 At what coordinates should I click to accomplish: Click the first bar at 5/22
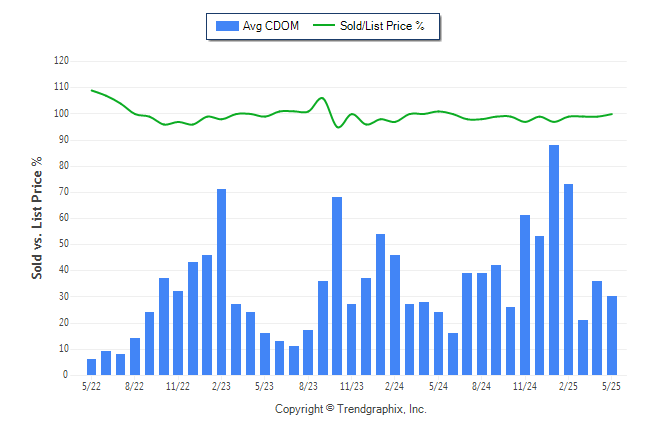pyautogui.click(x=91, y=367)
